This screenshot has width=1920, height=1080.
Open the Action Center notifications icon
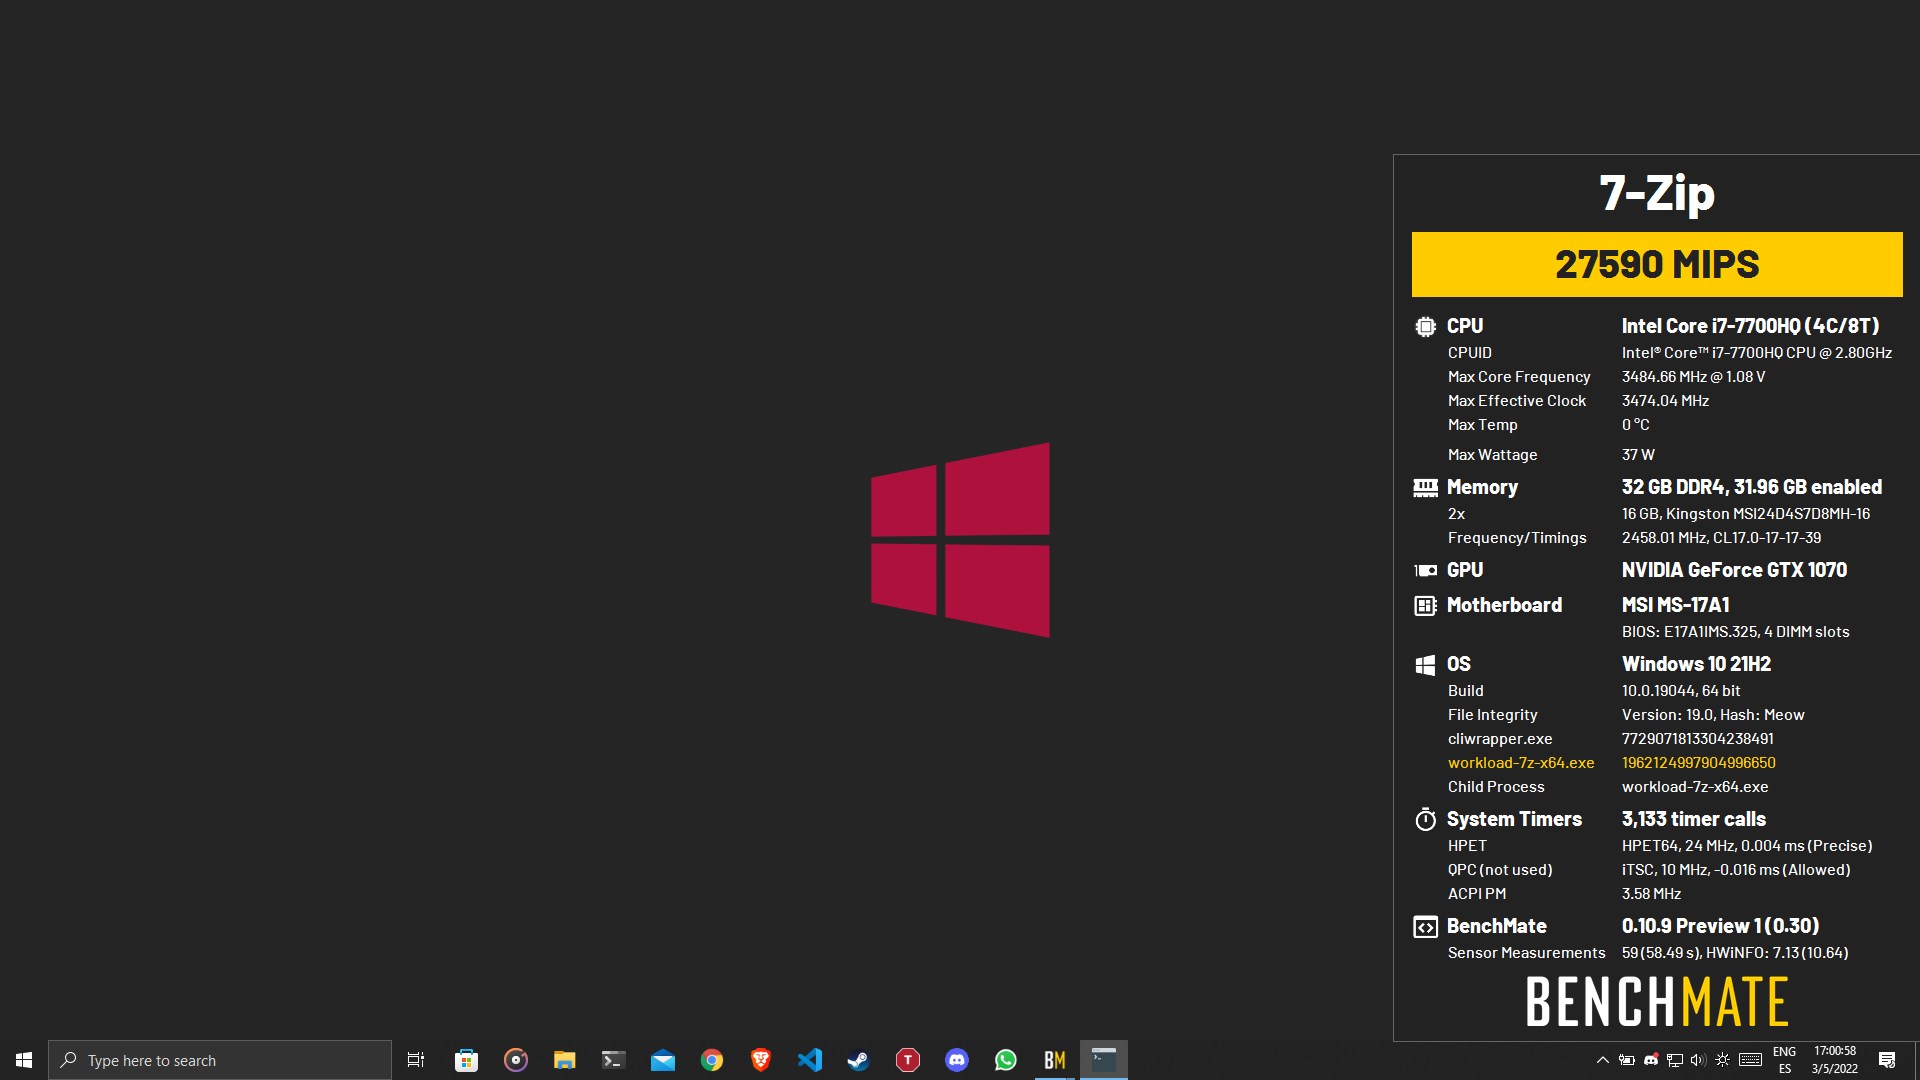pos(1887,1060)
